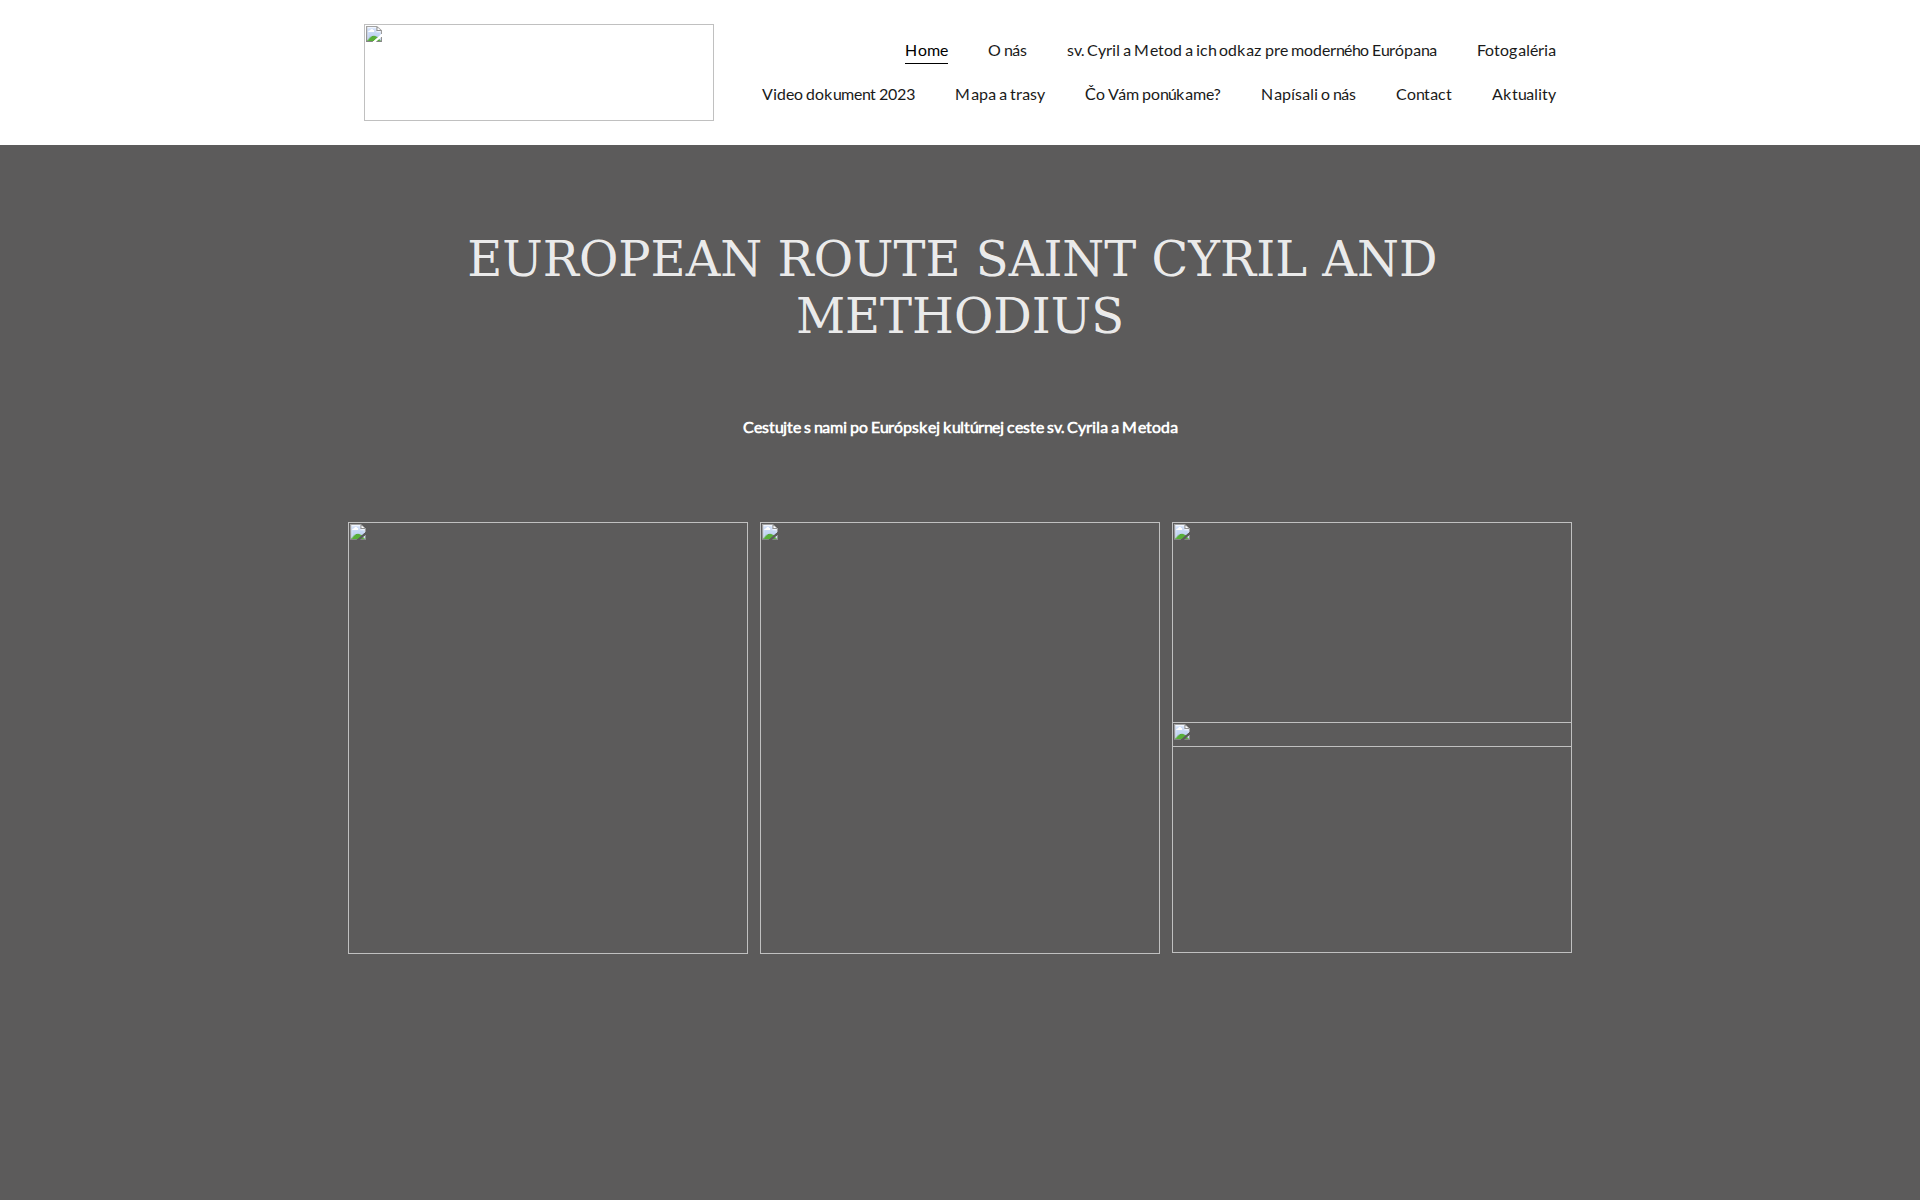Open the O nás page
This screenshot has height=1200, width=1920.
[x=1006, y=50]
